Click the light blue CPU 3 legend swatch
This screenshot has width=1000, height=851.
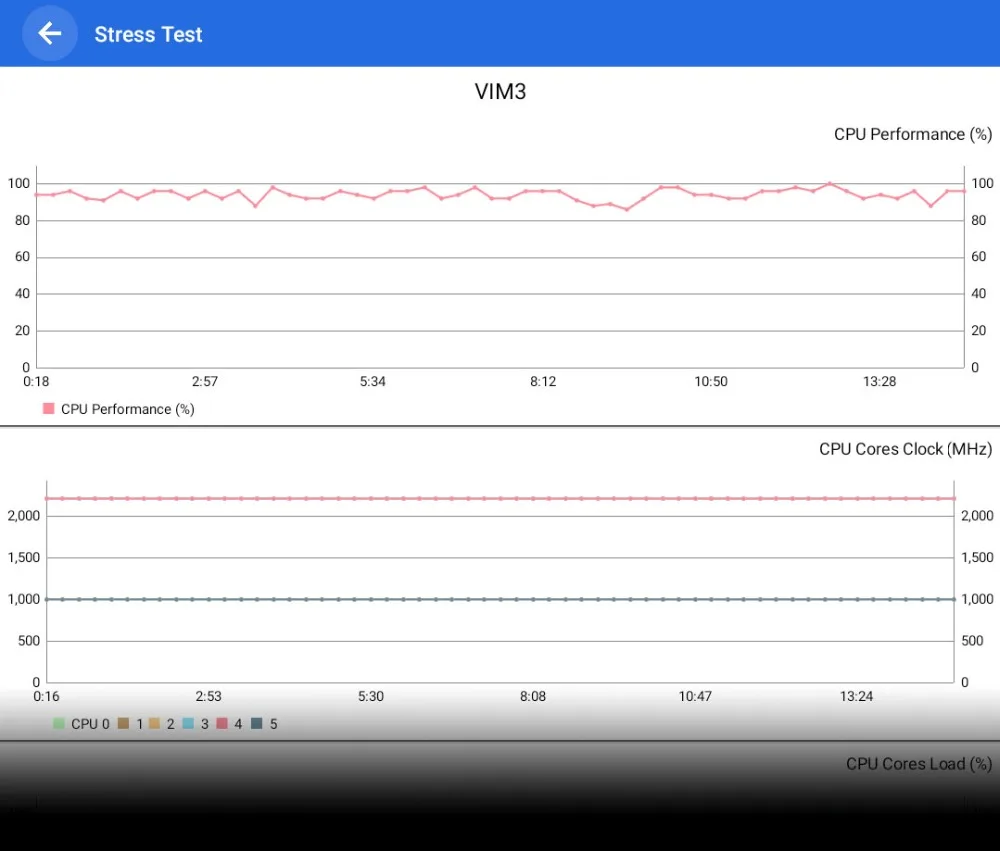click(x=188, y=723)
